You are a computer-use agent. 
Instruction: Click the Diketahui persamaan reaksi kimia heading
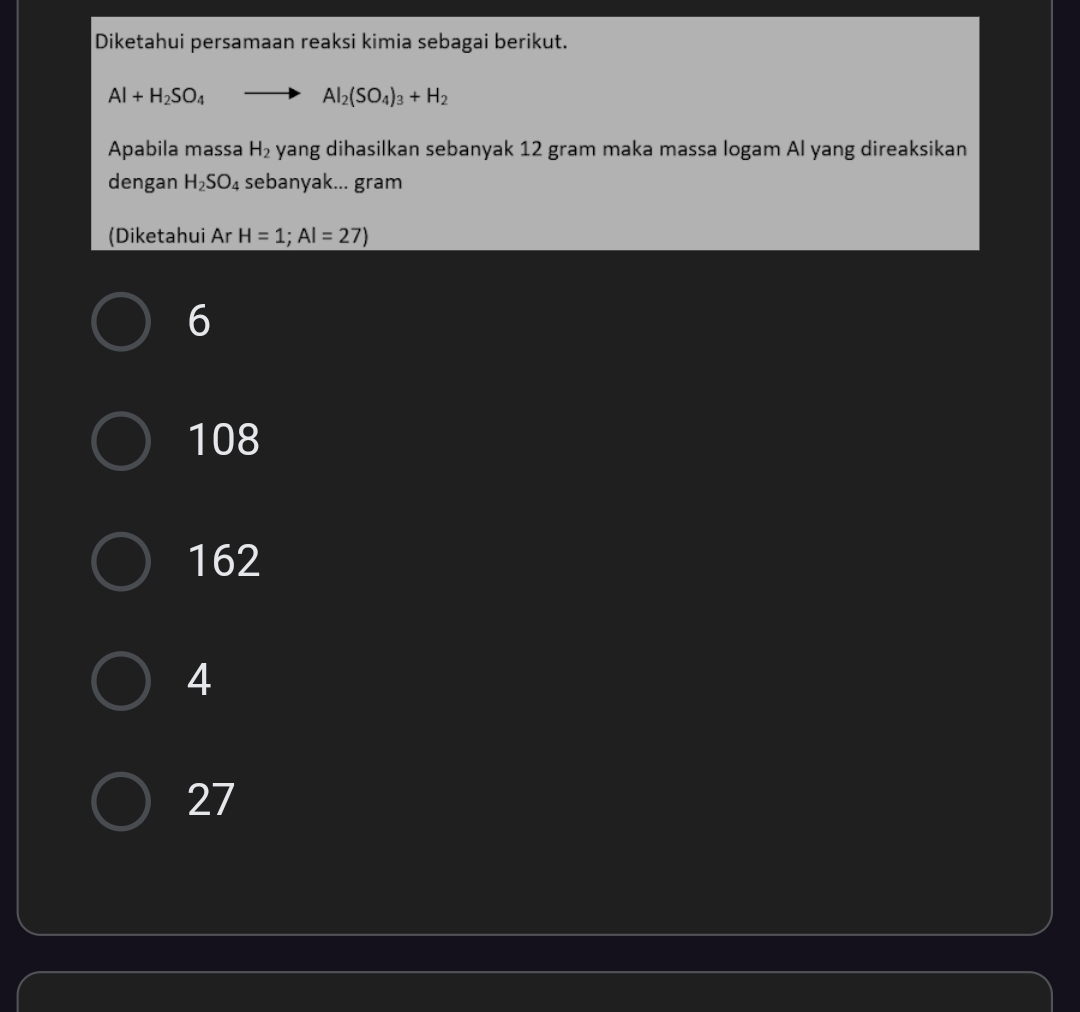331,42
